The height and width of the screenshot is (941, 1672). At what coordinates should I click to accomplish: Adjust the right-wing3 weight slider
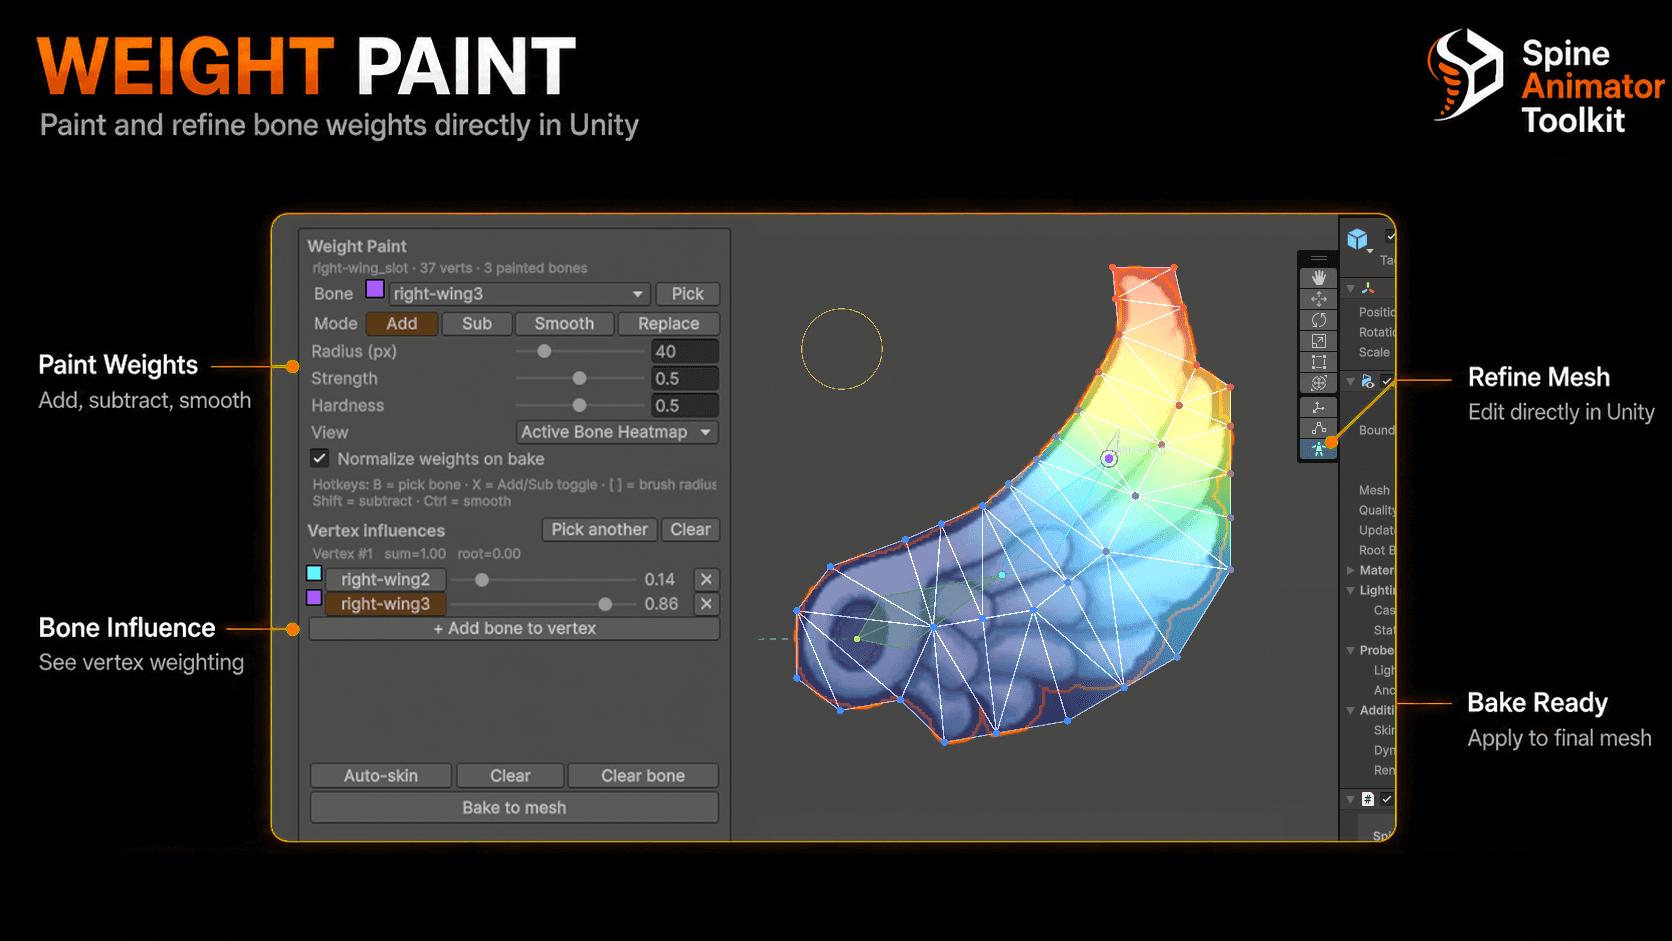click(x=543, y=604)
